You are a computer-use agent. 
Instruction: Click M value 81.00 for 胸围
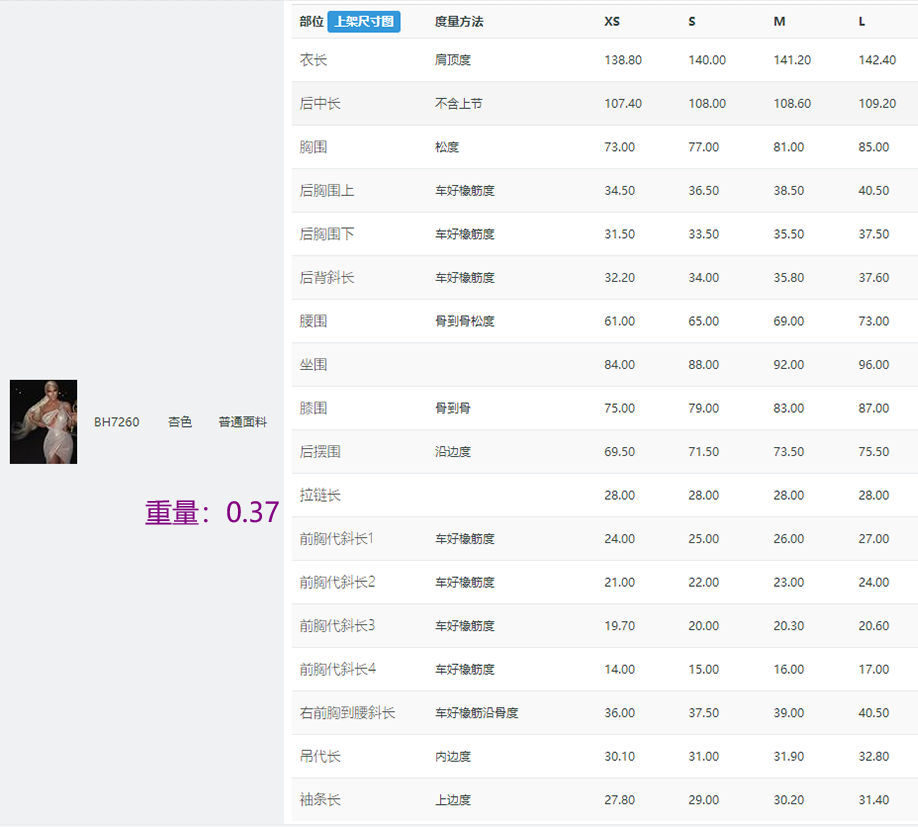pos(789,147)
